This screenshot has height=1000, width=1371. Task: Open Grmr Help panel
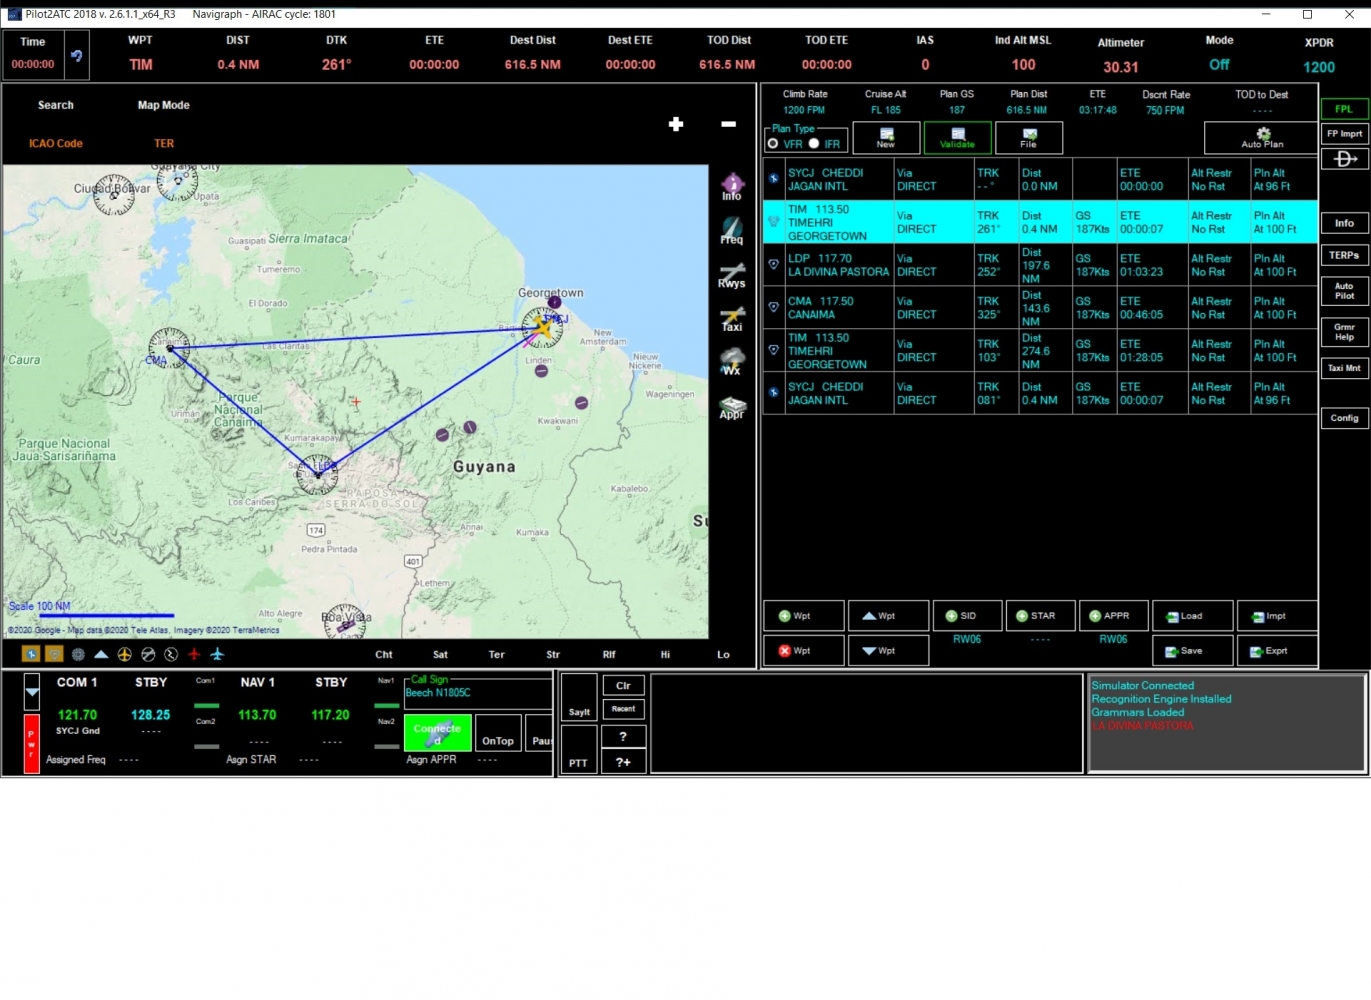click(x=1344, y=332)
